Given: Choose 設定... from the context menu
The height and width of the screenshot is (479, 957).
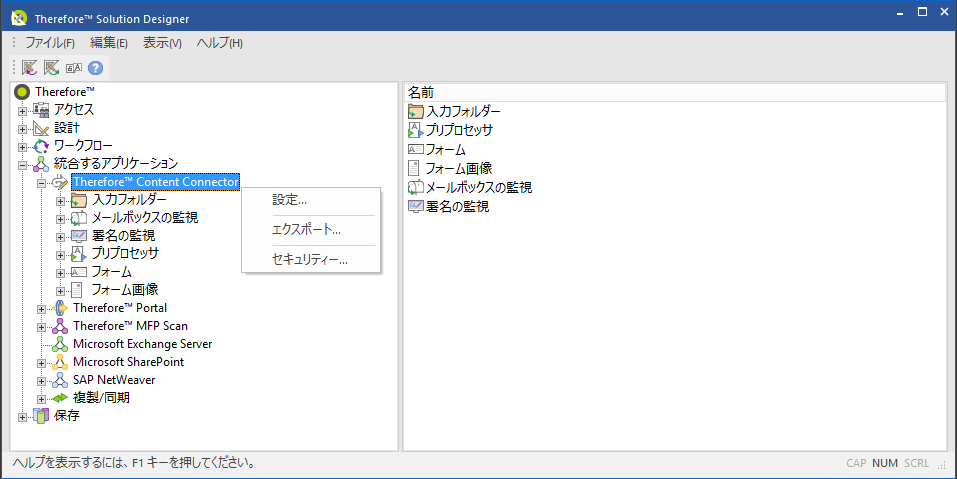Looking at the screenshot, I should [311, 200].
